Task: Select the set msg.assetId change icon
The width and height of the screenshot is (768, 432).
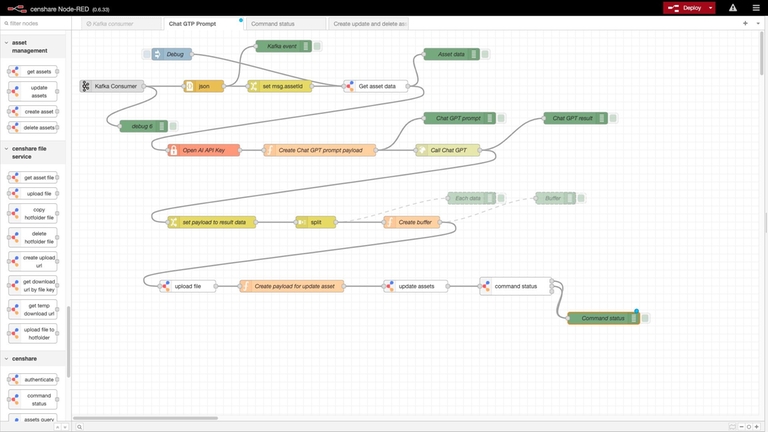Action: (x=253, y=86)
